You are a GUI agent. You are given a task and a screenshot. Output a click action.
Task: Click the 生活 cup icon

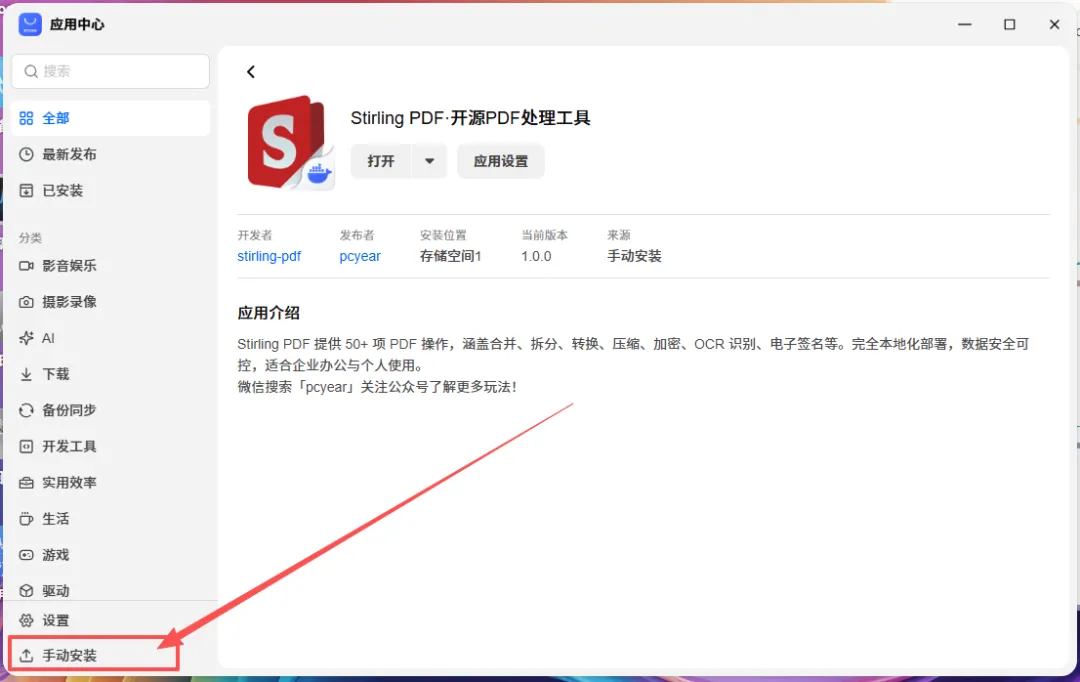click(26, 519)
